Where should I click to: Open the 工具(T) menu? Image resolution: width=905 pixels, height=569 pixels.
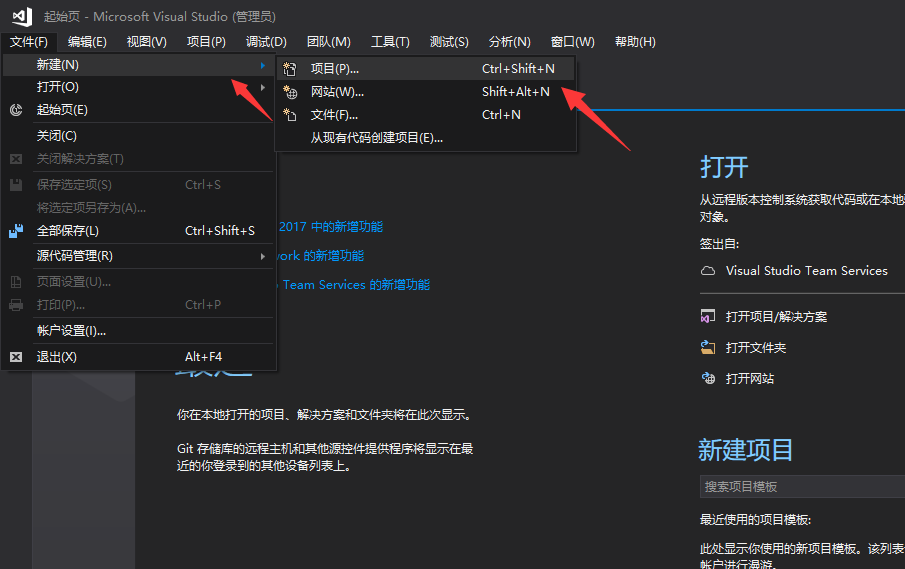(390, 42)
